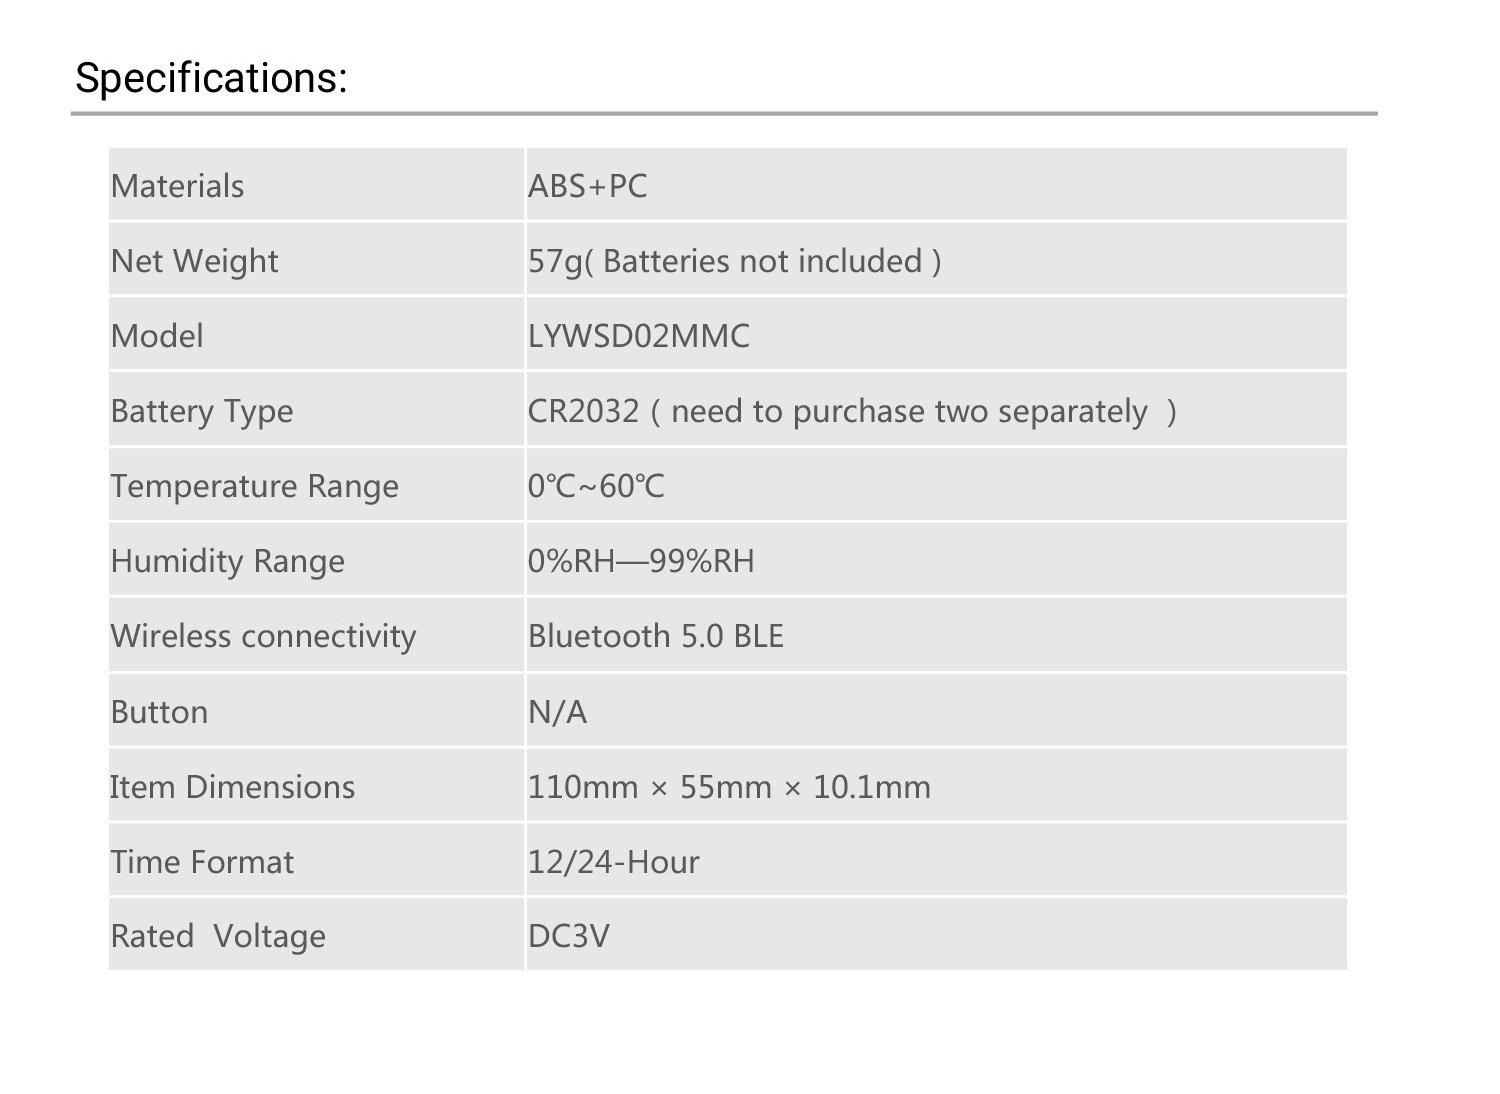
Task: Click the Temperature Range label
Action: (255, 486)
